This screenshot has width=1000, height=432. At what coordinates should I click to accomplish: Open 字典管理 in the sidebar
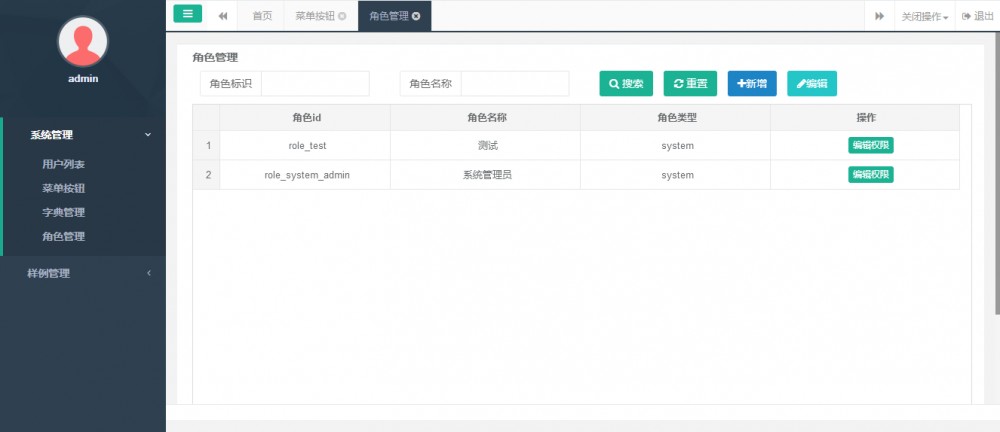64,212
